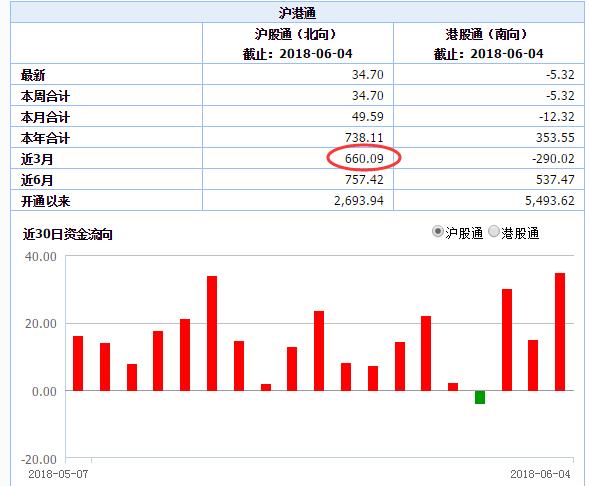Click the value 660.09

[x=364, y=158]
